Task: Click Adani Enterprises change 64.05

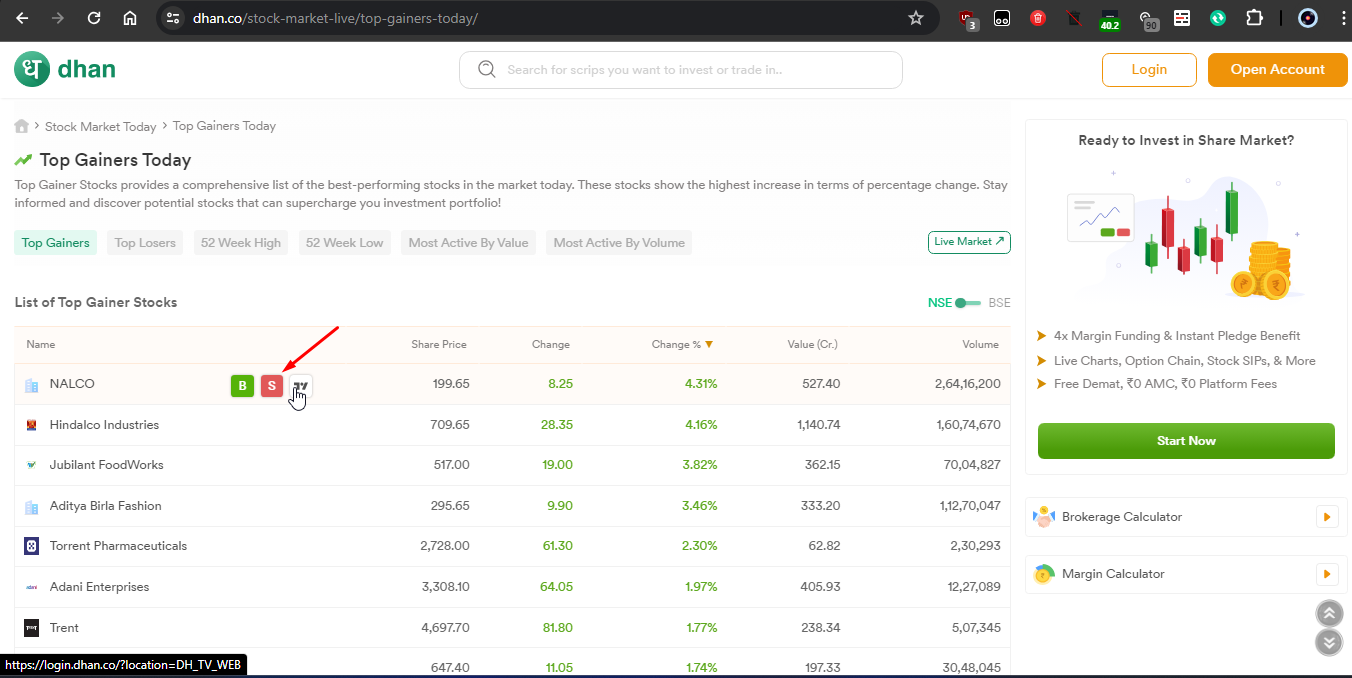Action: pos(556,587)
